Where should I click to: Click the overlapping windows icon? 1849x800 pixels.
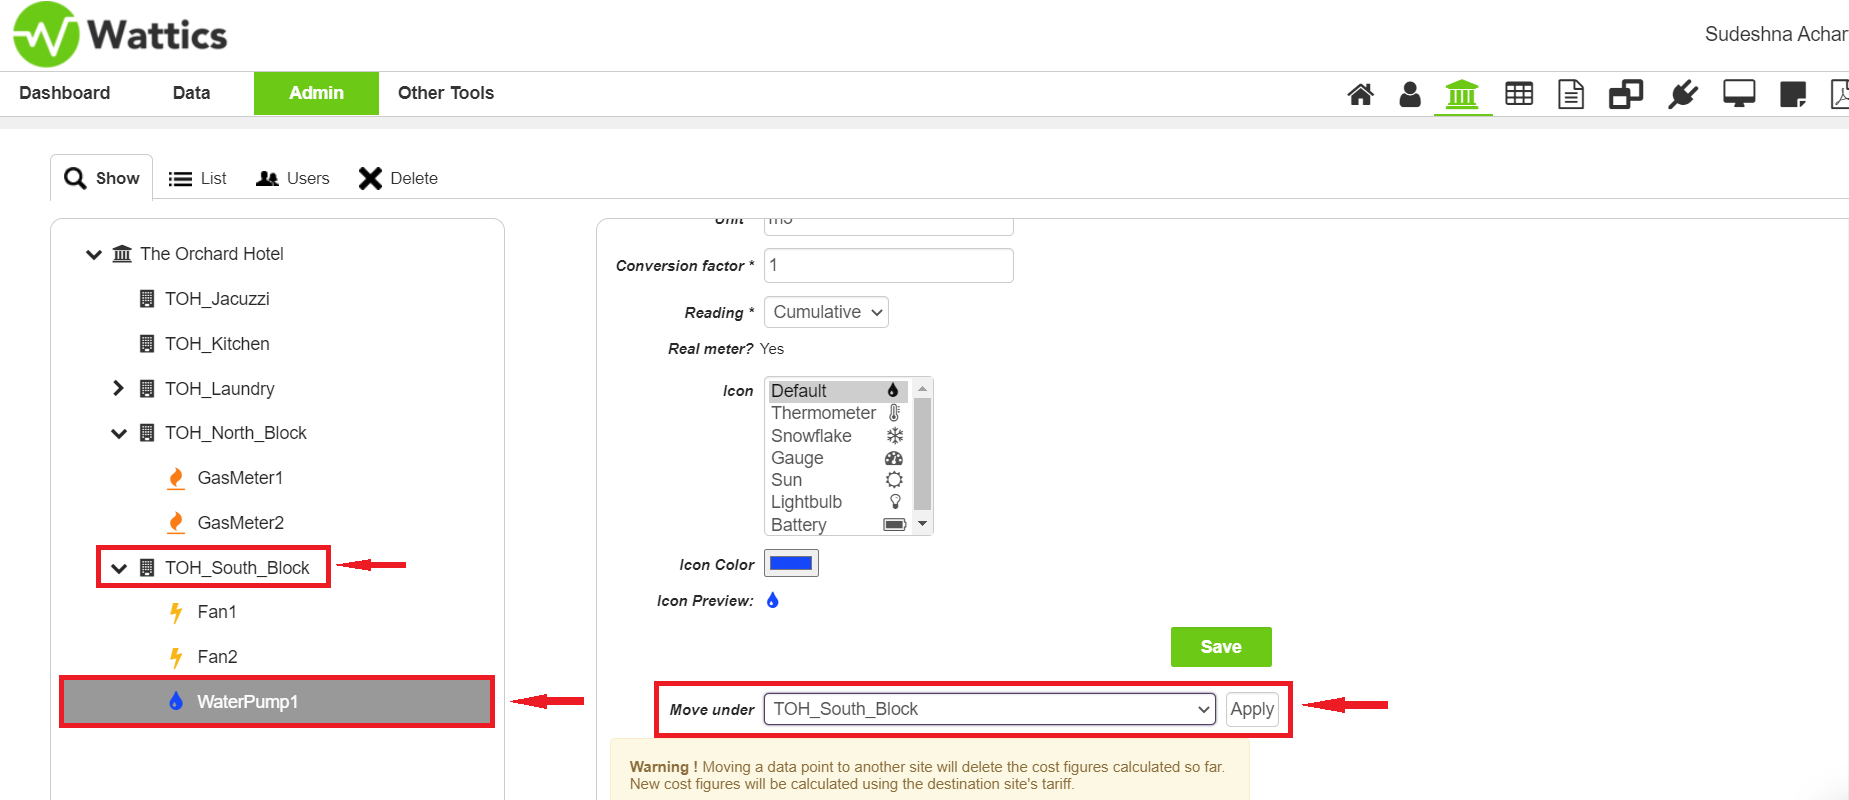1625,94
